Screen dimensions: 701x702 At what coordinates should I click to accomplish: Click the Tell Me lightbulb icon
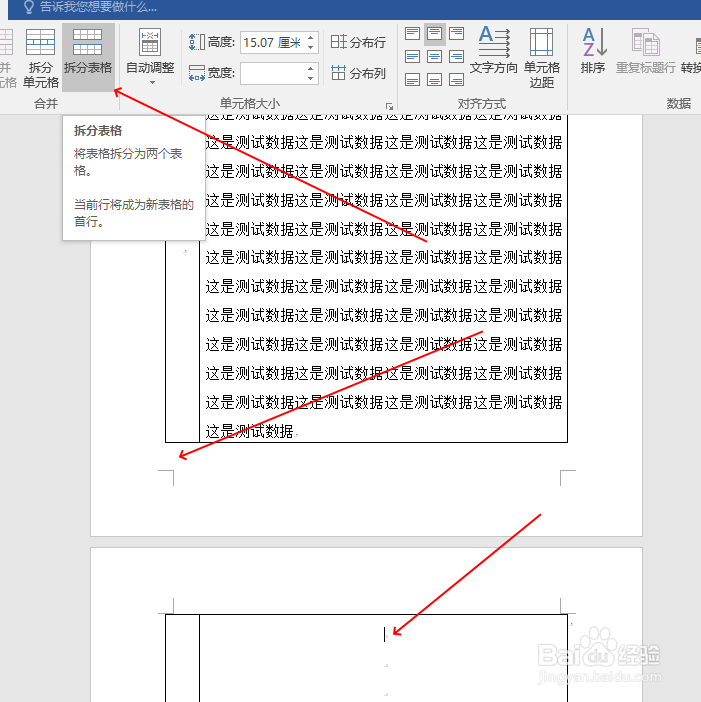(29, 7)
